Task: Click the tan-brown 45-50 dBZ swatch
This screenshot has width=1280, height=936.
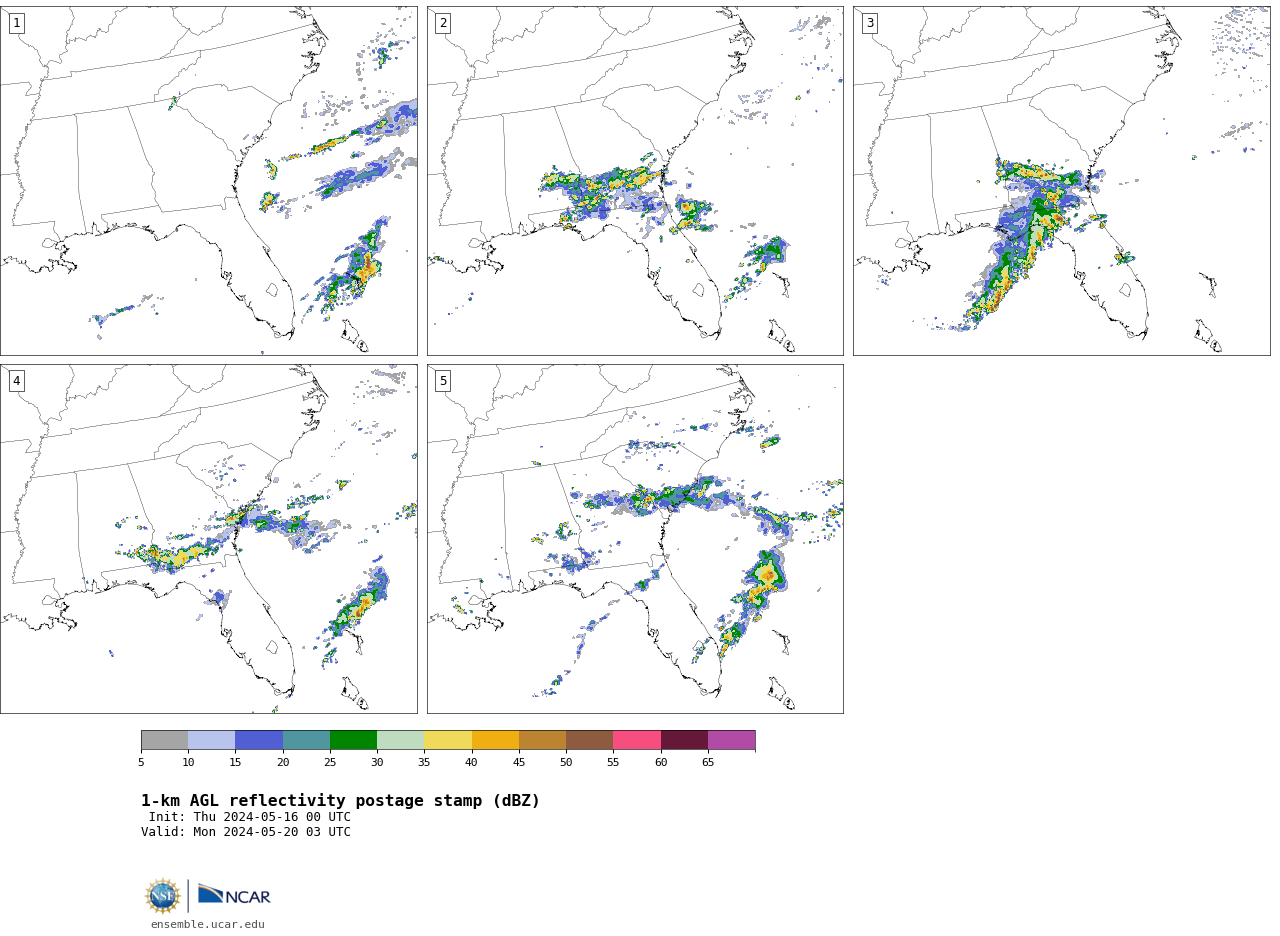Action: 543,740
